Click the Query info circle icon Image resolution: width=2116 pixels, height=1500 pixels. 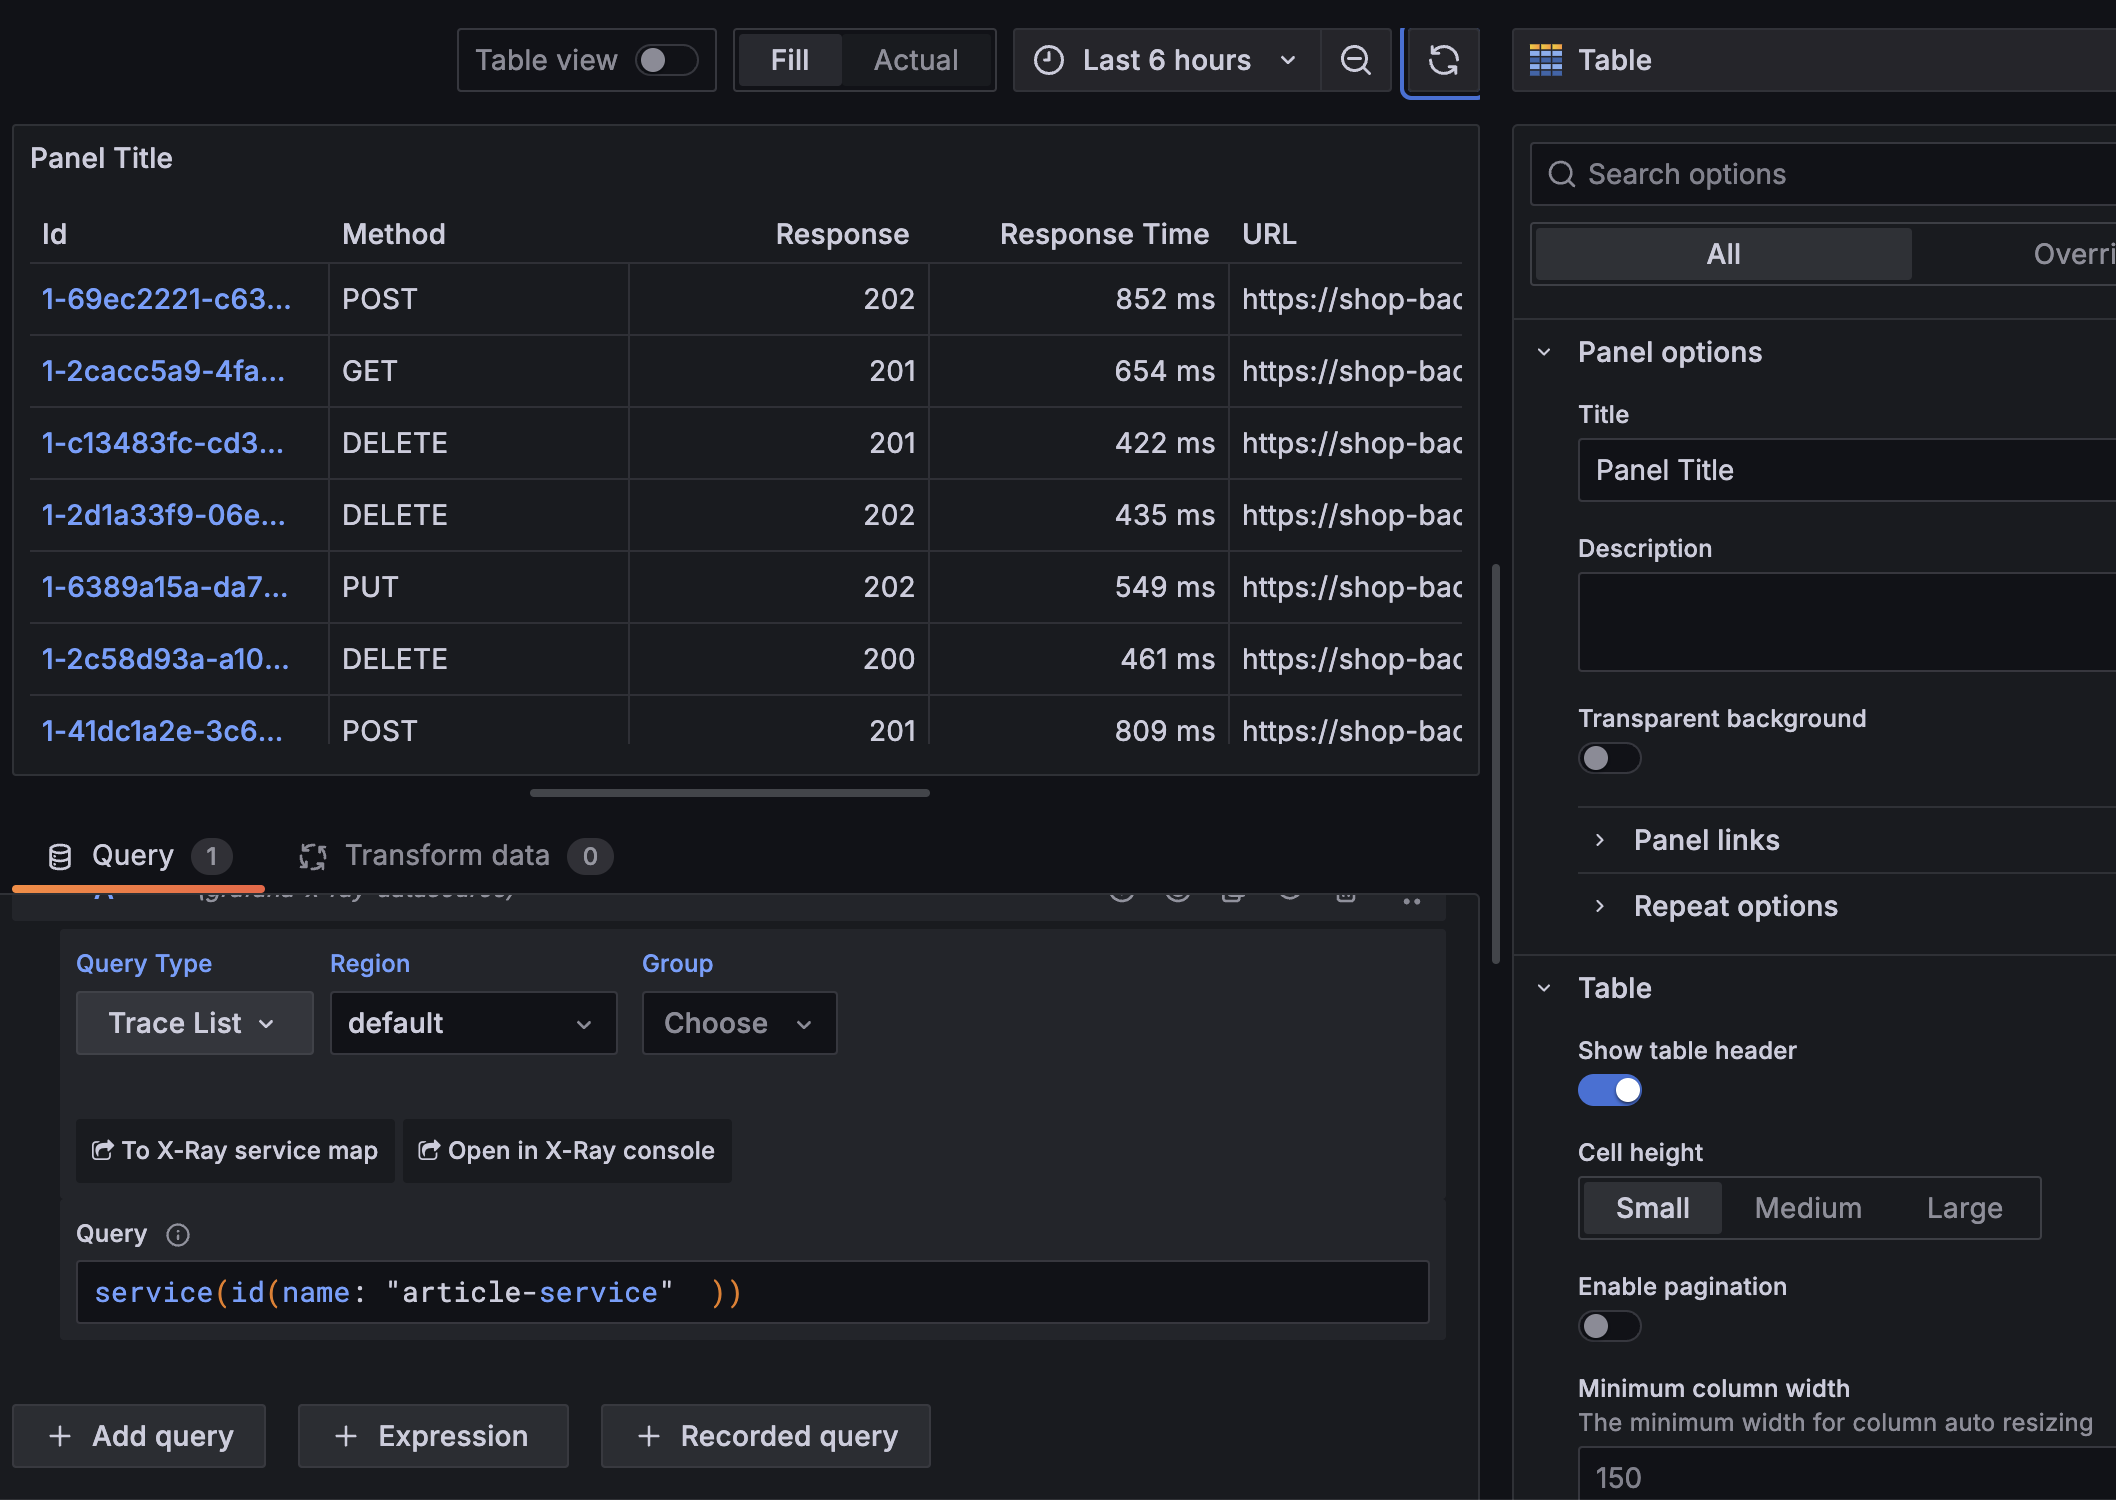coord(178,1235)
